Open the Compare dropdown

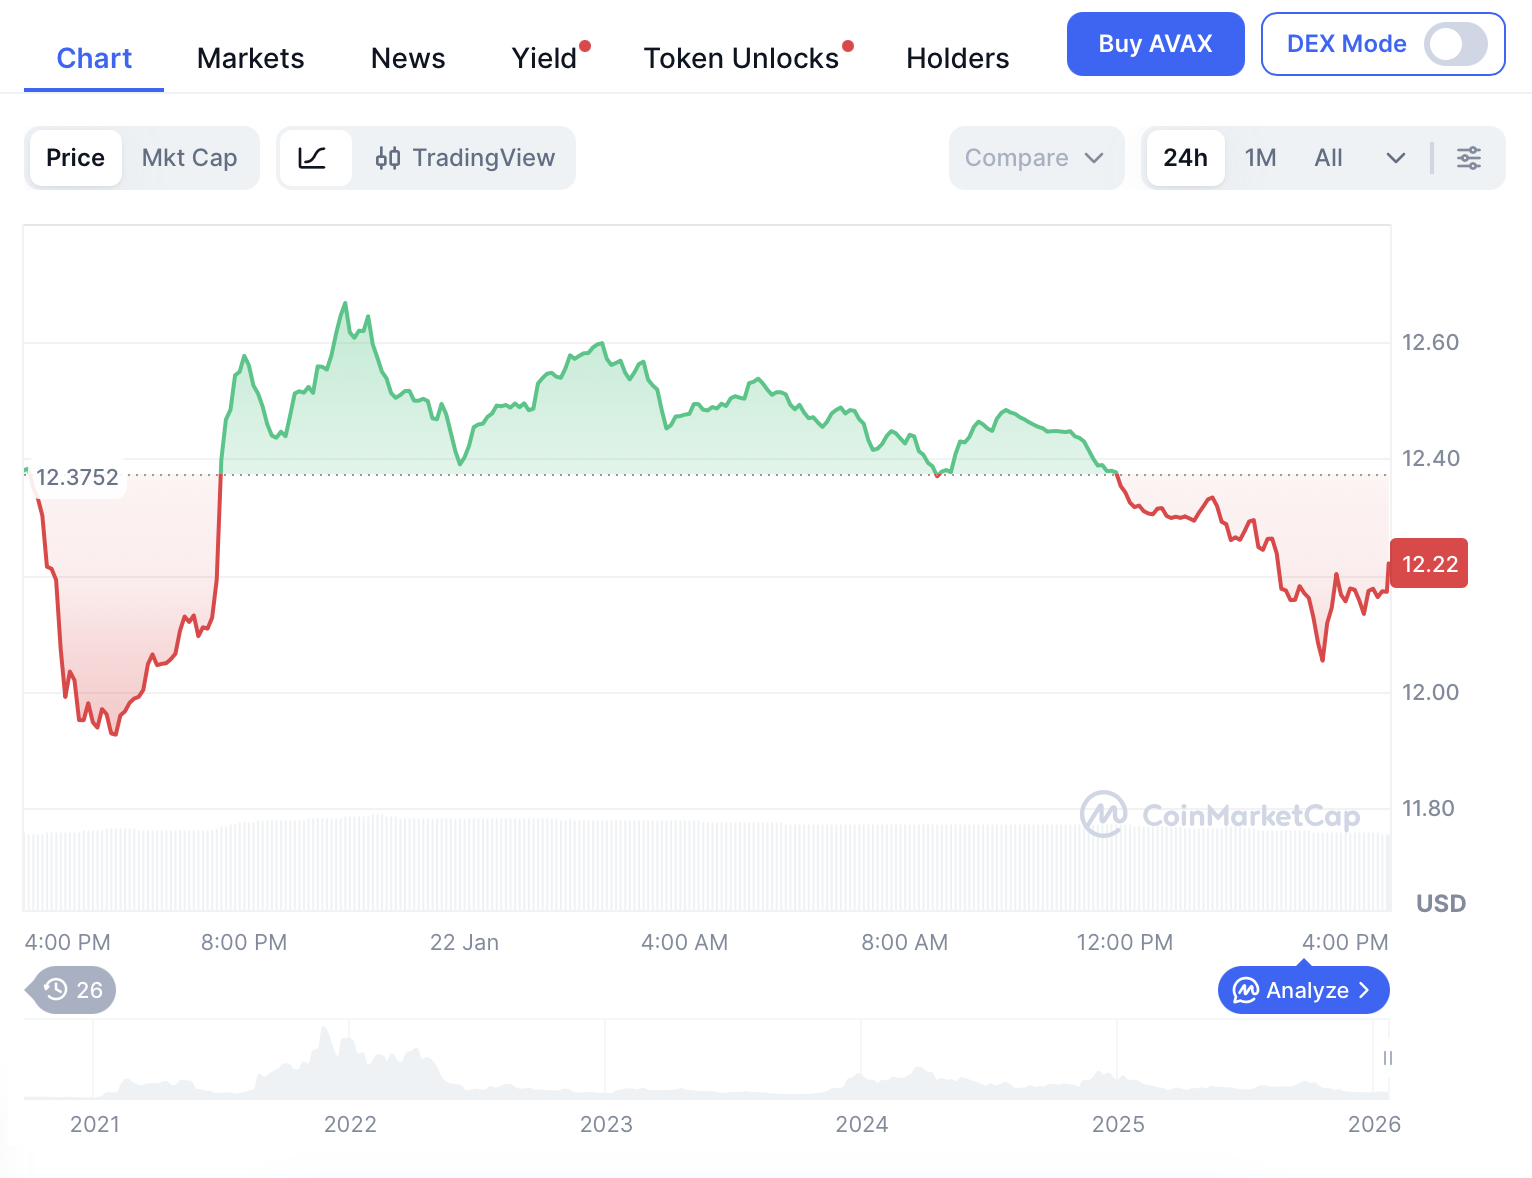click(1034, 158)
